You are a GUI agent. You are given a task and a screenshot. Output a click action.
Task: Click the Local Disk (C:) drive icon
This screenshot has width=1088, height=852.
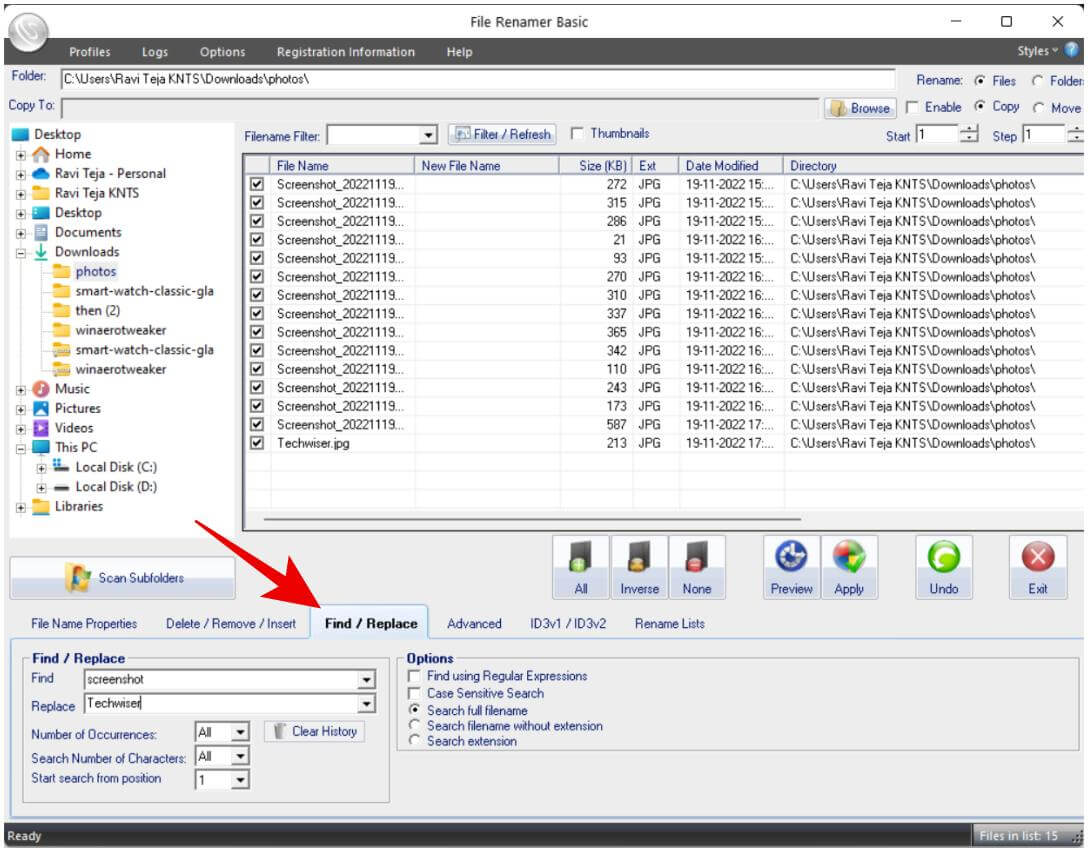pyautogui.click(x=61, y=466)
